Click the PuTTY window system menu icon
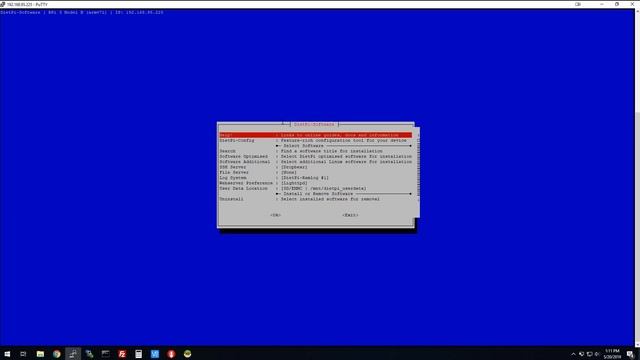 [3, 4]
